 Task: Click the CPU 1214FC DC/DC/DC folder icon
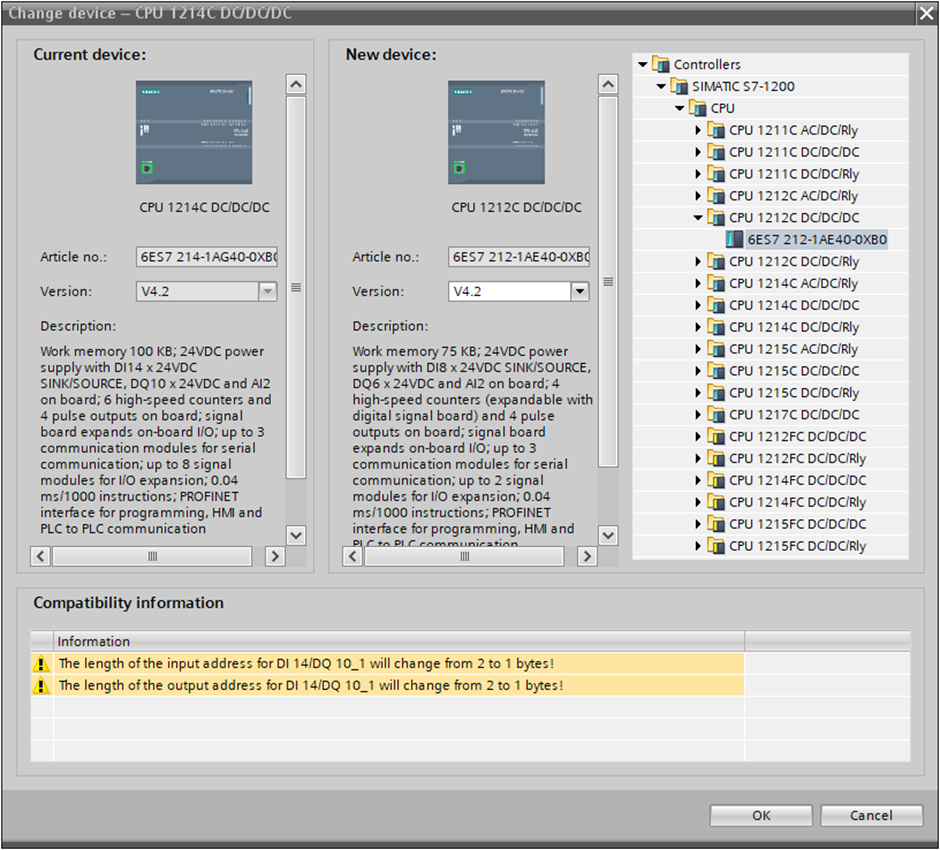click(x=716, y=480)
